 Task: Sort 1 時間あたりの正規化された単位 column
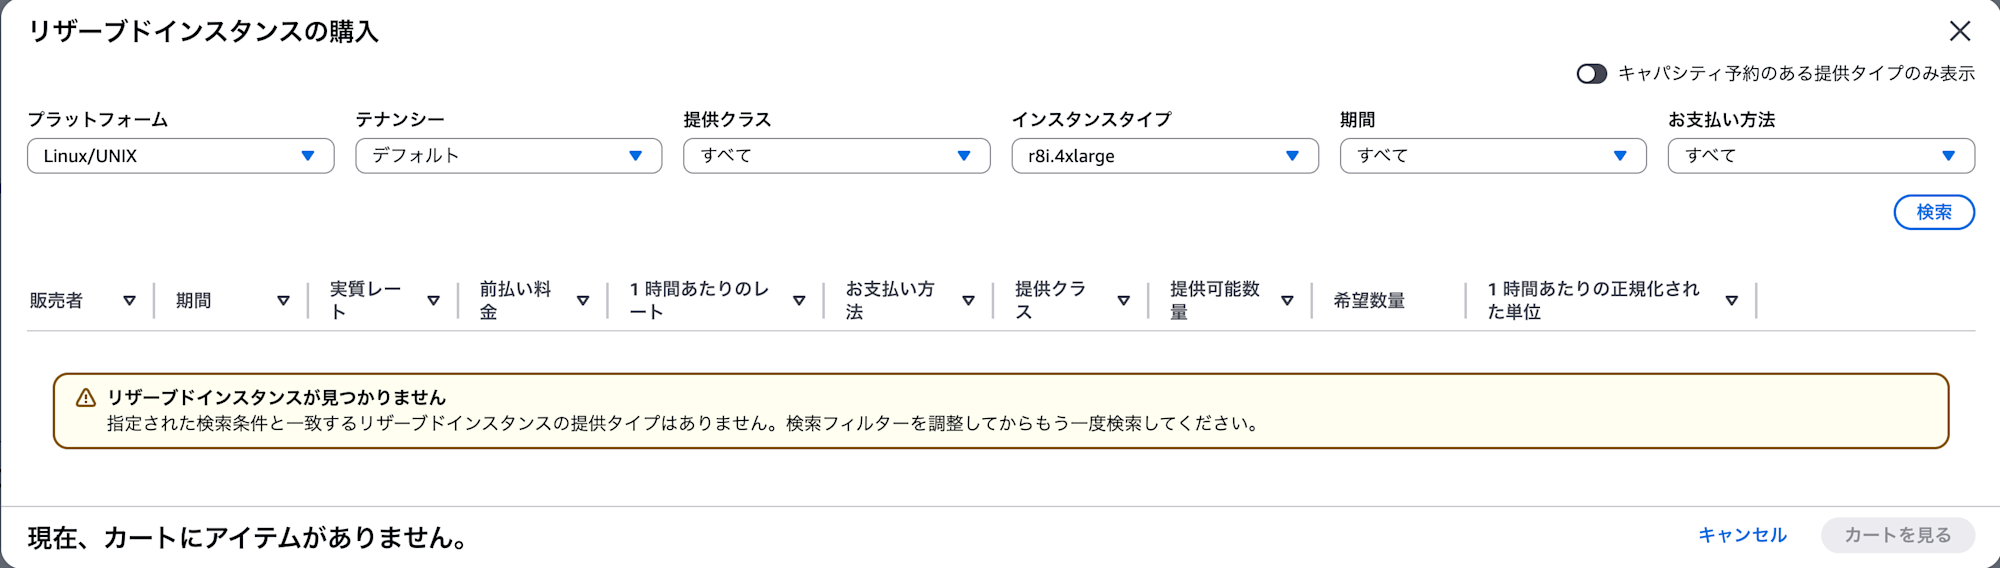[x=1731, y=301]
